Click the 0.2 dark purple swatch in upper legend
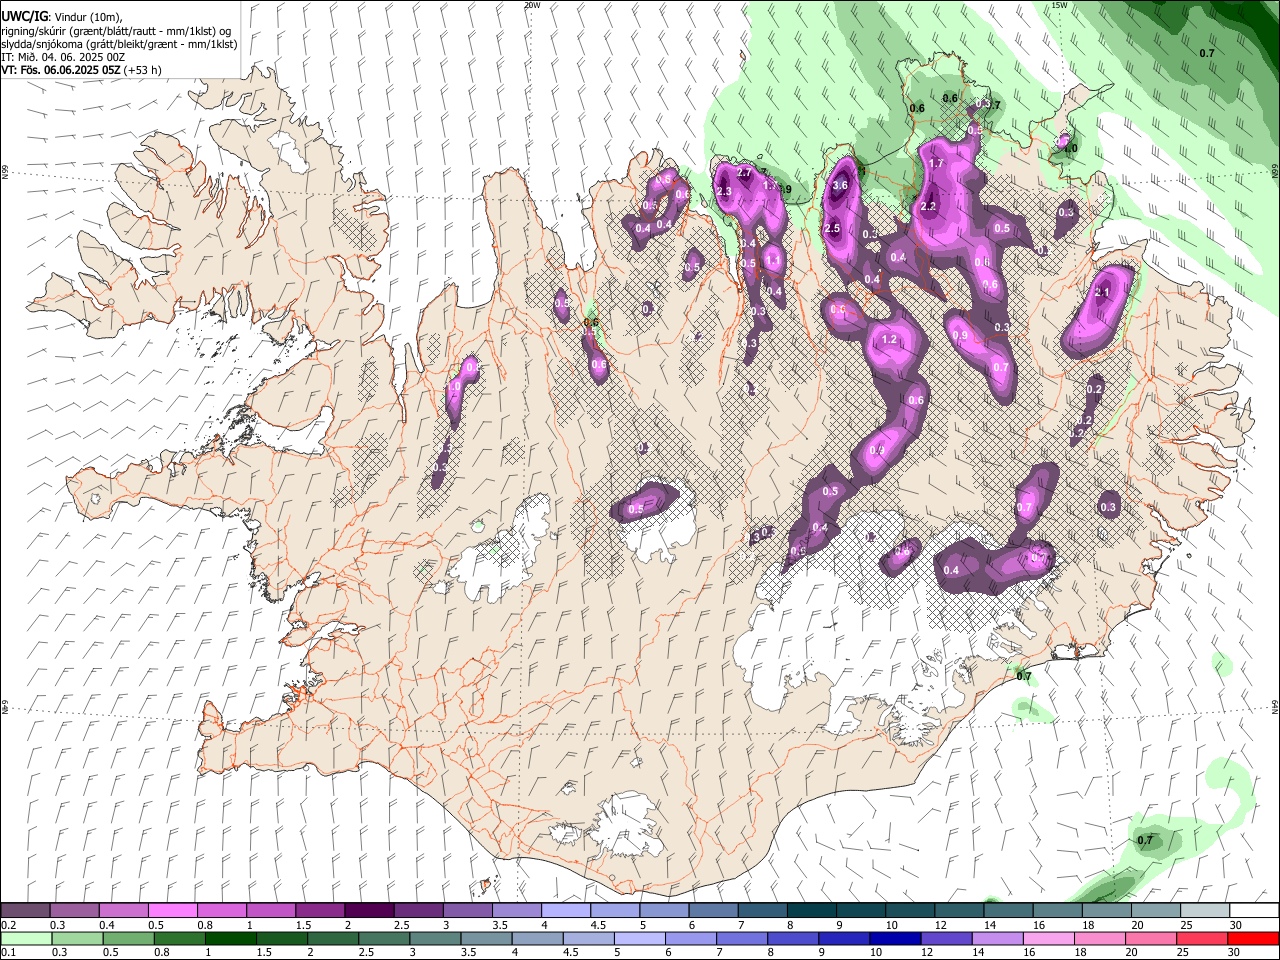 pos(25,911)
